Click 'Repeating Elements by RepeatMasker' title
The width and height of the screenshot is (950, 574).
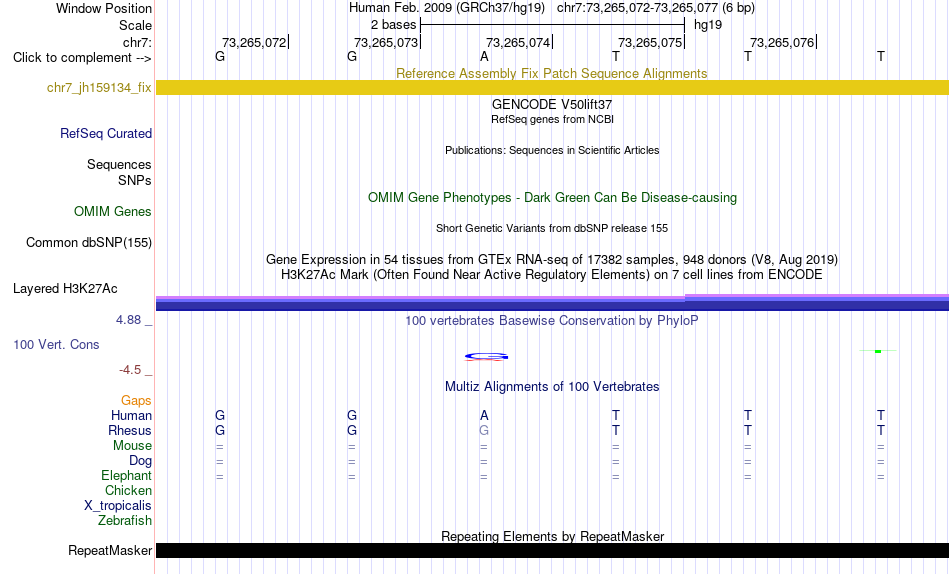coord(553,536)
